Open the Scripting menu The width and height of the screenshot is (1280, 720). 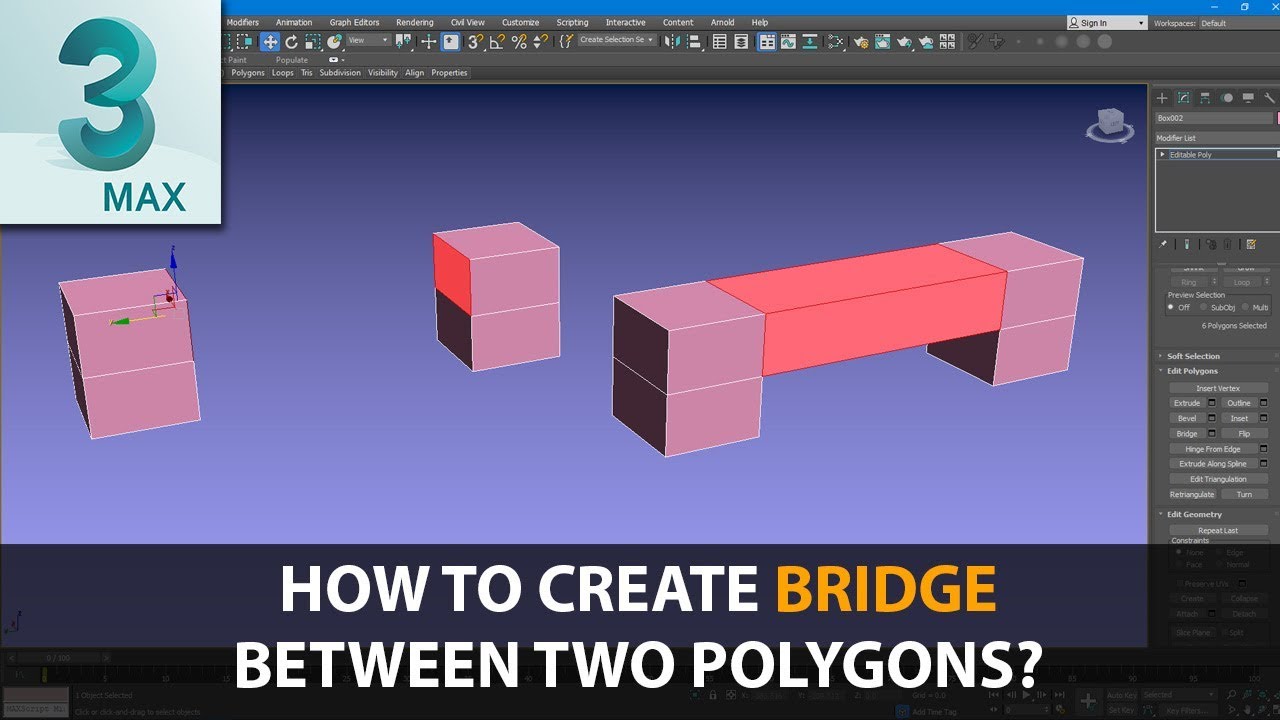coord(573,22)
